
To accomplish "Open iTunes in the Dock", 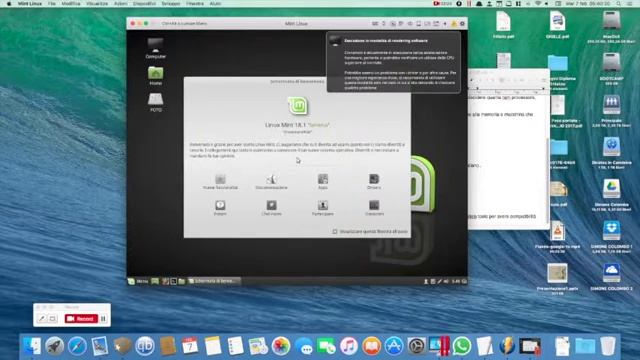I will (x=349, y=346).
